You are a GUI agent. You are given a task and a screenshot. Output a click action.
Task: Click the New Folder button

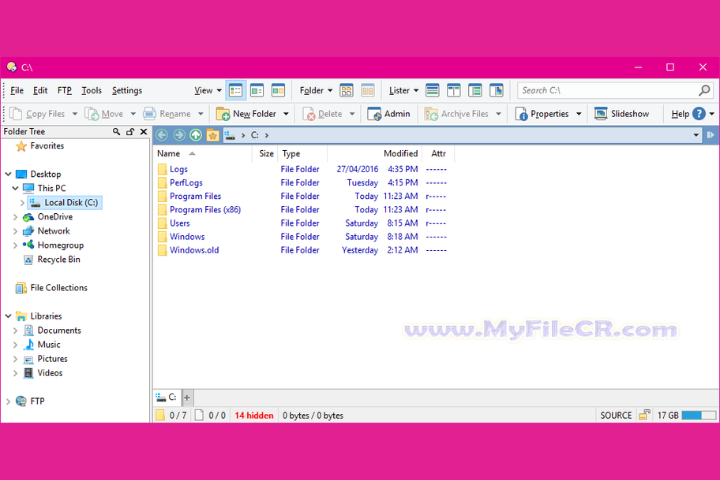click(246, 114)
